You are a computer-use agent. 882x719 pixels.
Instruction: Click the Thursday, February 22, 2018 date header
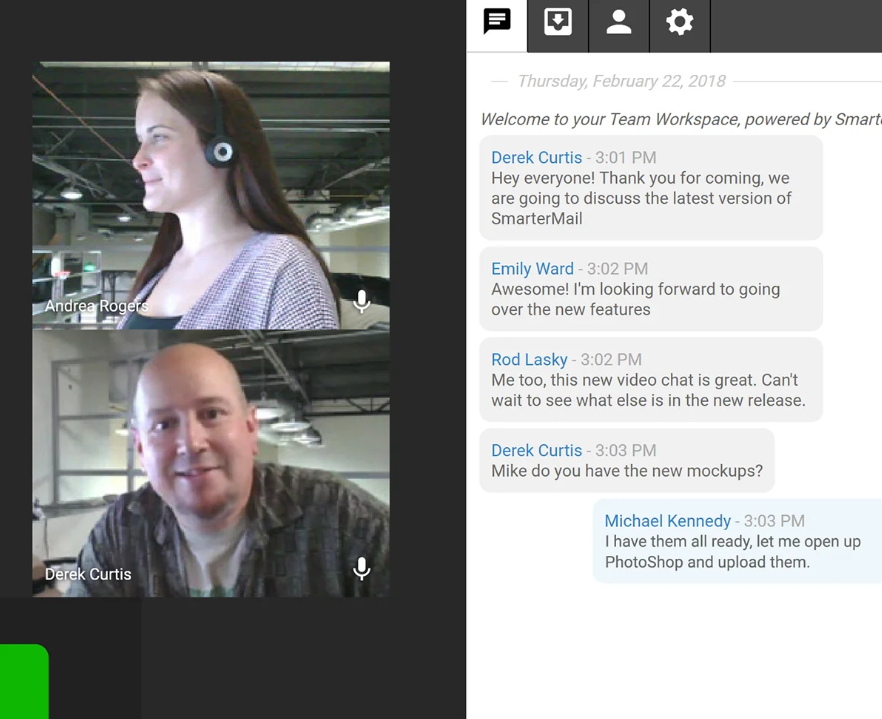click(x=621, y=81)
